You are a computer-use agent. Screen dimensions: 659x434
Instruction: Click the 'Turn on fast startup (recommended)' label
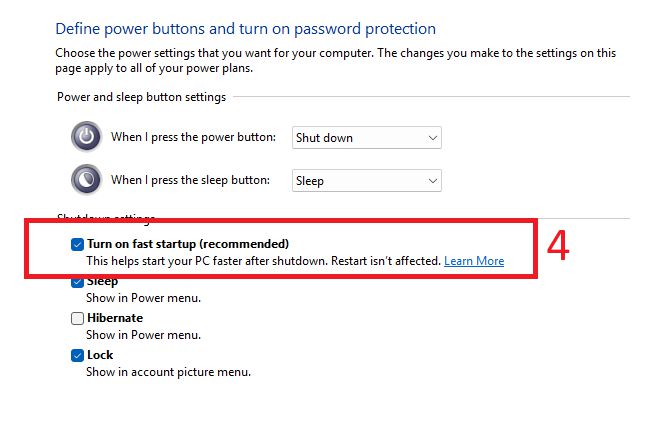187,244
